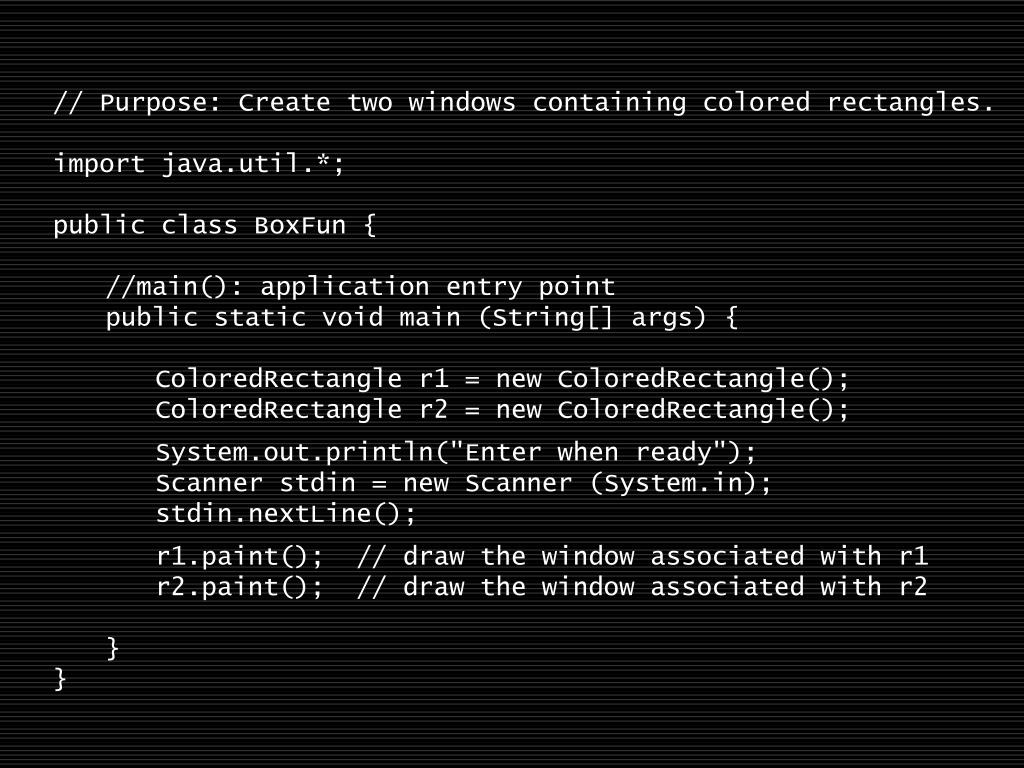Click System.out.println call

tap(456, 452)
